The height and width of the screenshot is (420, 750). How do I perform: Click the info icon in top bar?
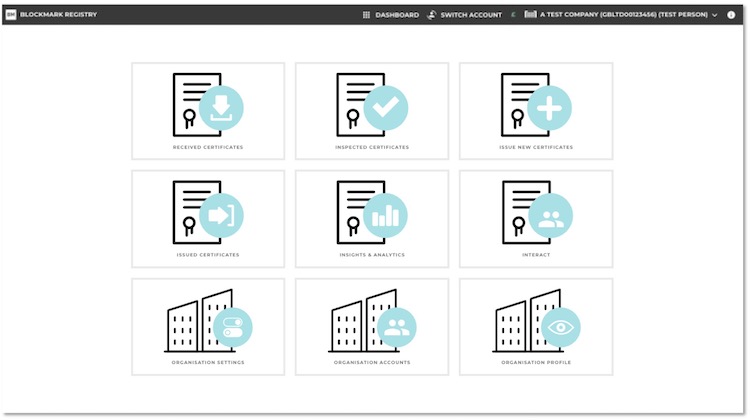pos(731,15)
